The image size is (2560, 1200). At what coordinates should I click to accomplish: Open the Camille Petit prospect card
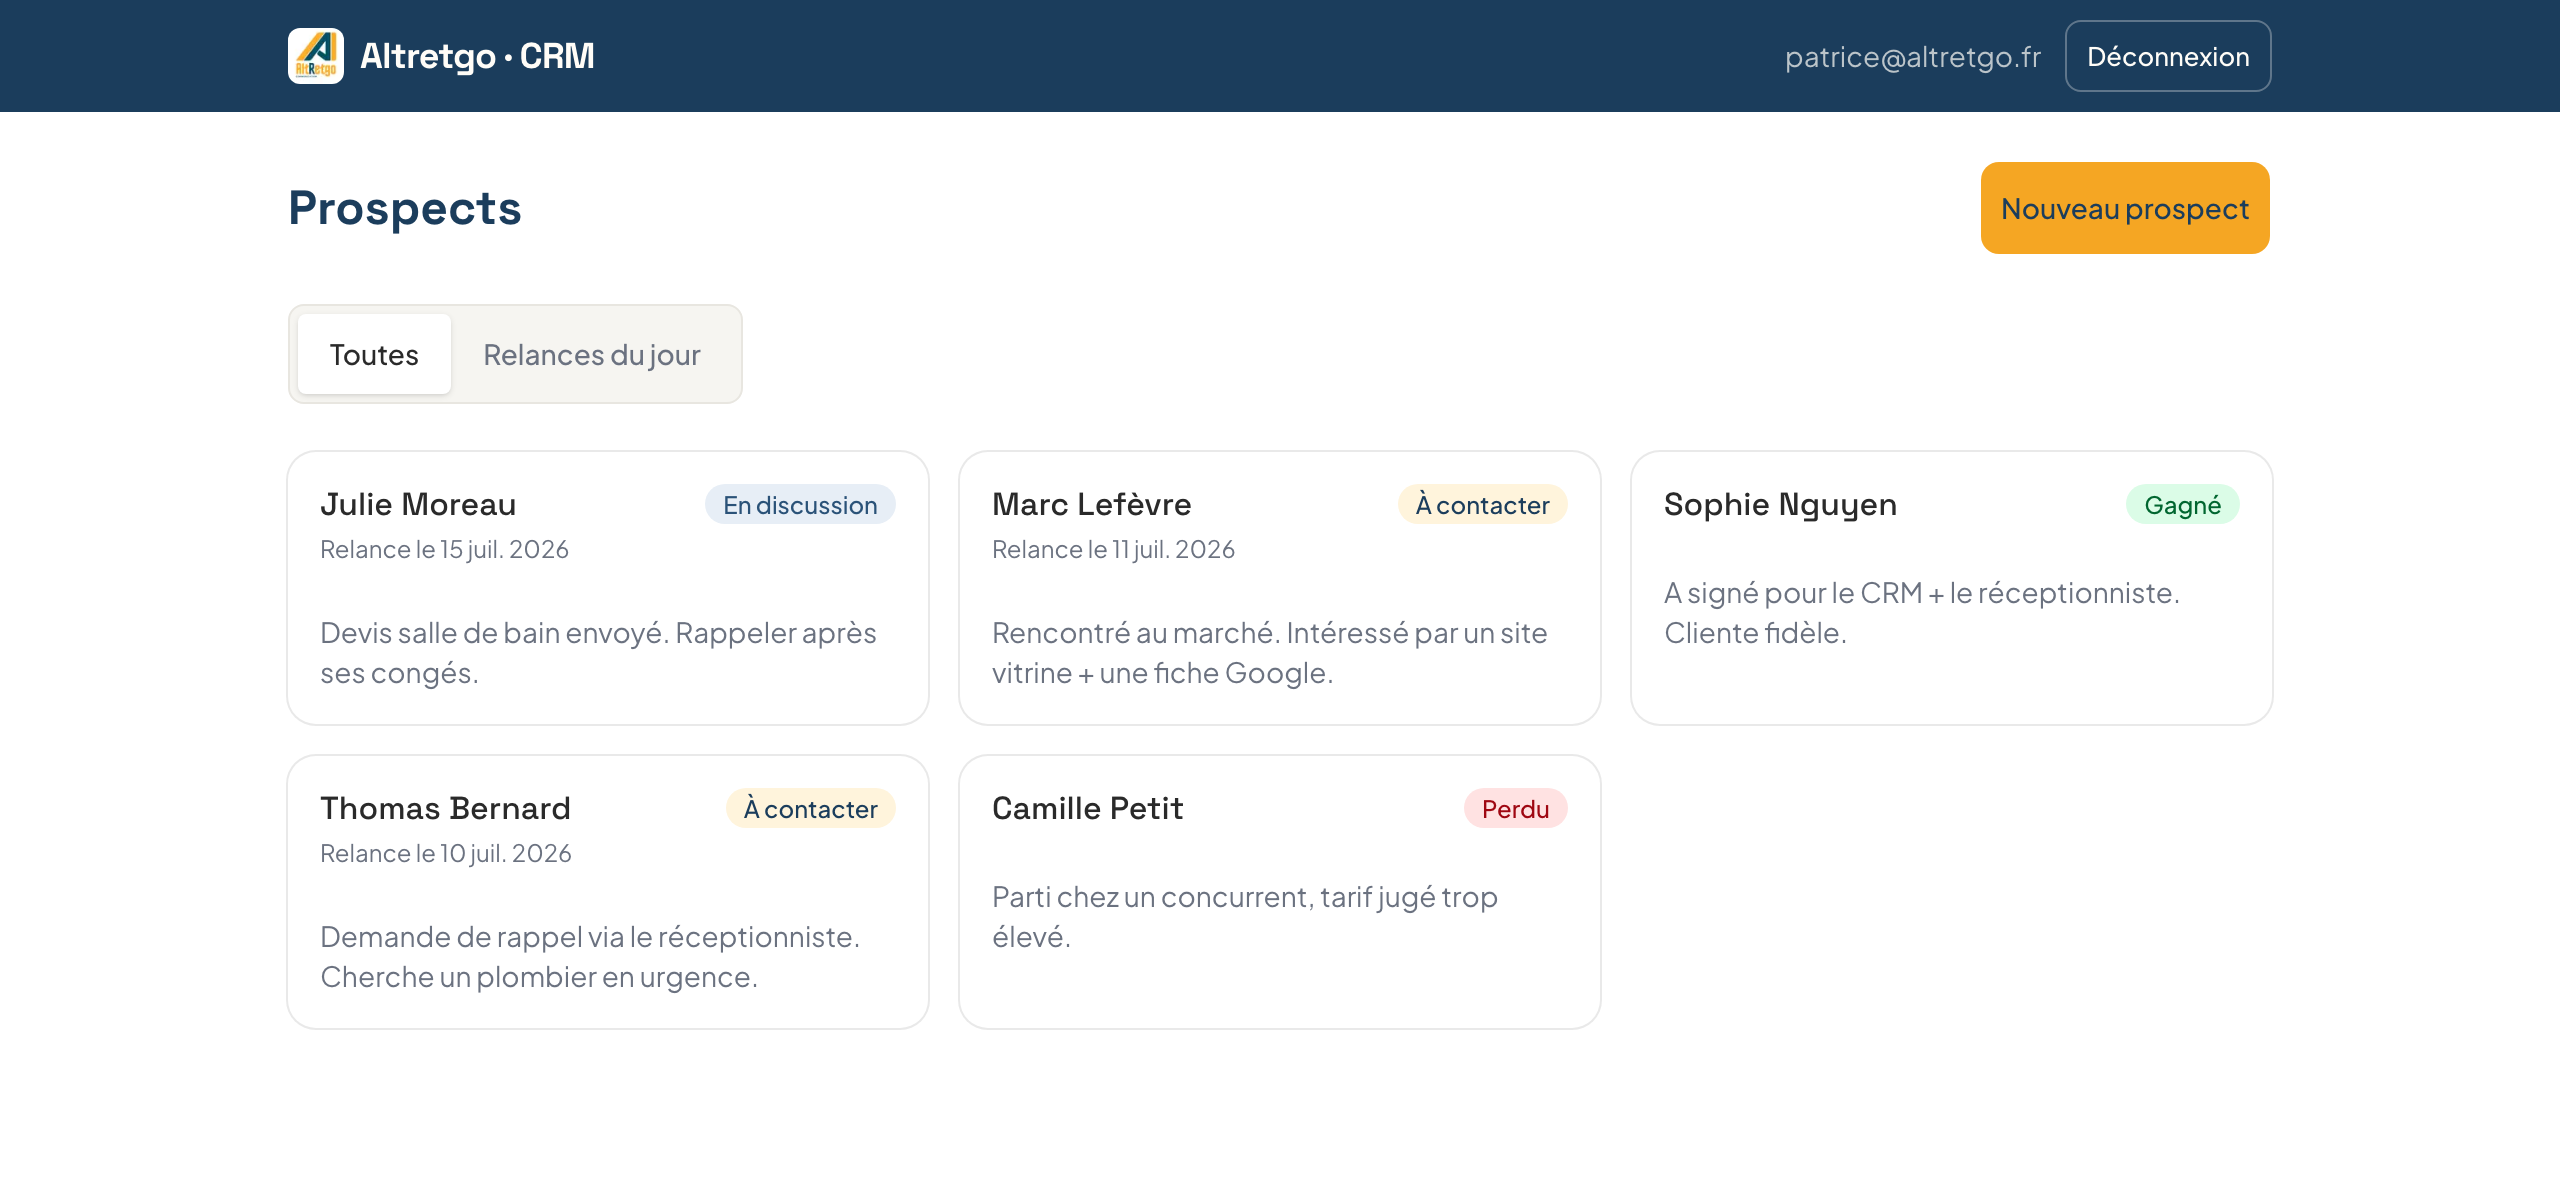(x=1280, y=892)
